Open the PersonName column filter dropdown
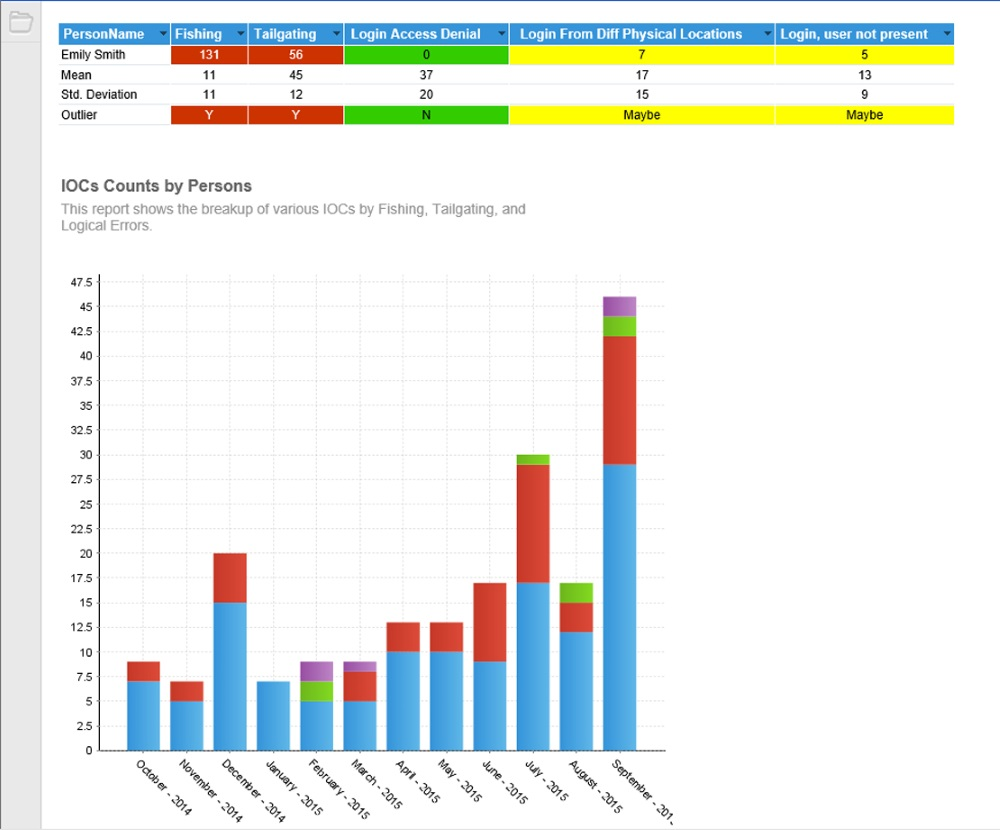Screen dimensions: 1000x830 click(x=163, y=34)
